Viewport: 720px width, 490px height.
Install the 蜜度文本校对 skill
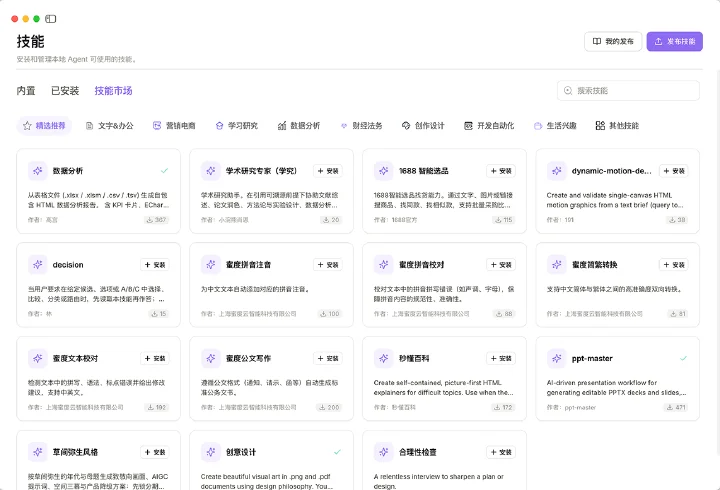pos(155,358)
